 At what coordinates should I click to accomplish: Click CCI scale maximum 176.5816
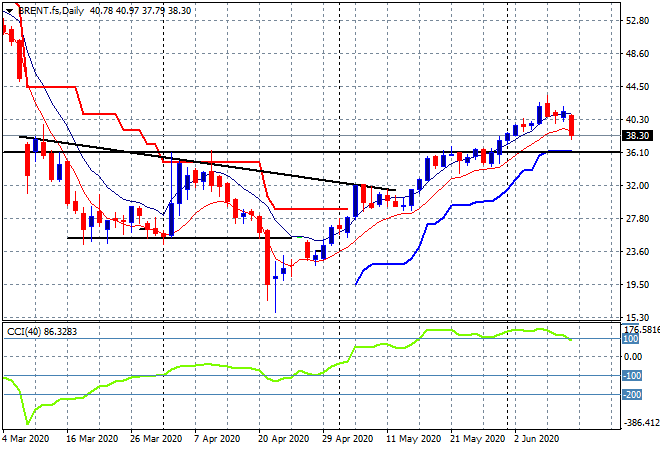(641, 329)
